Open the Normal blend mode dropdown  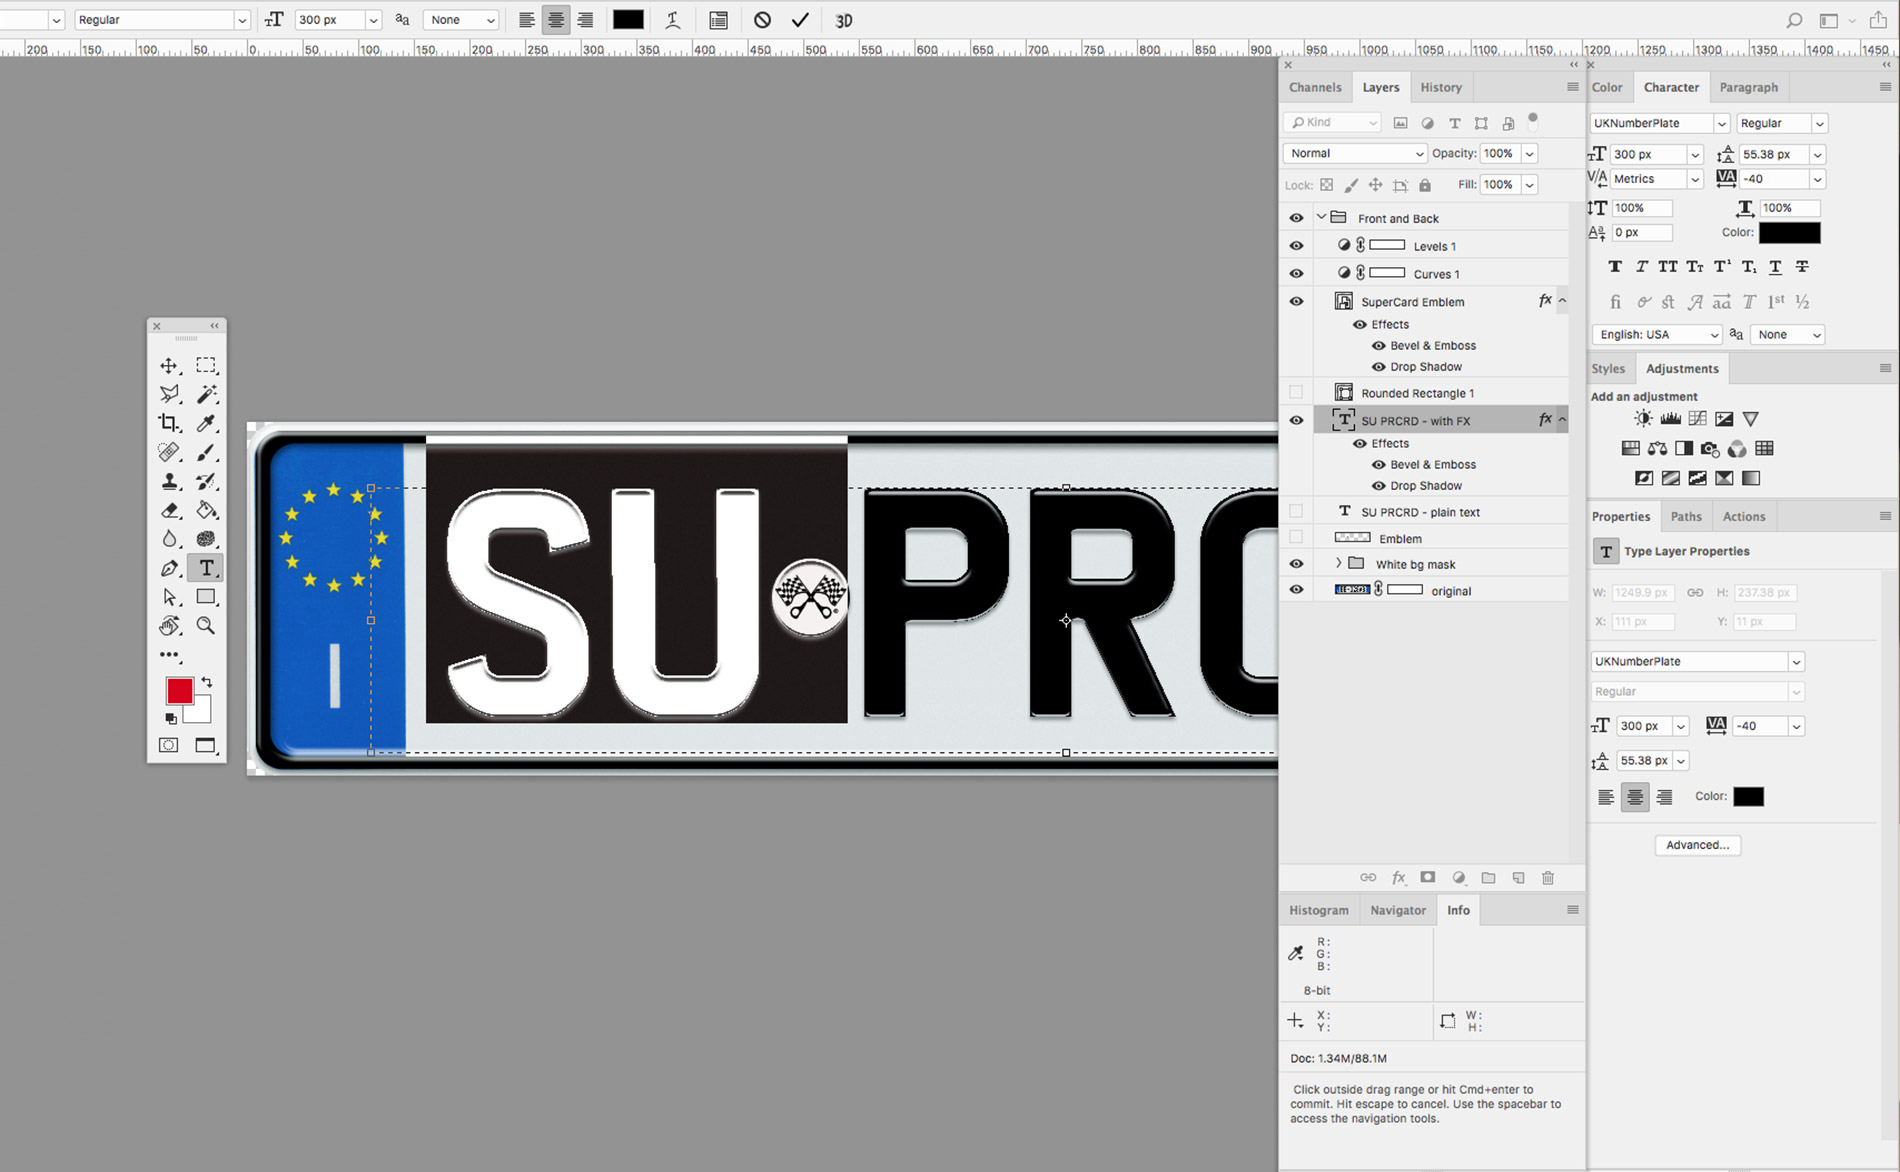[1354, 152]
